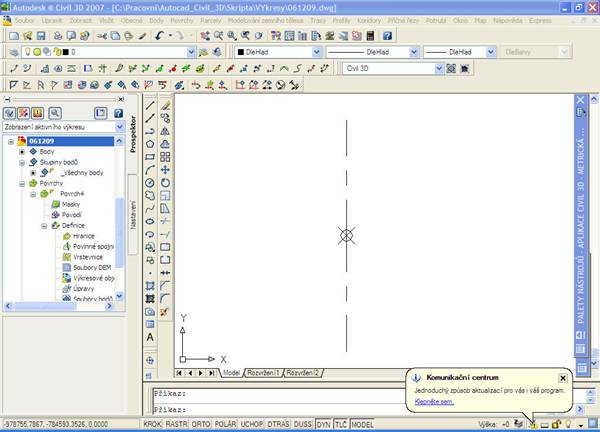Open the QuickCalc calculator icon
The height and width of the screenshot is (432, 600).
(370, 36)
